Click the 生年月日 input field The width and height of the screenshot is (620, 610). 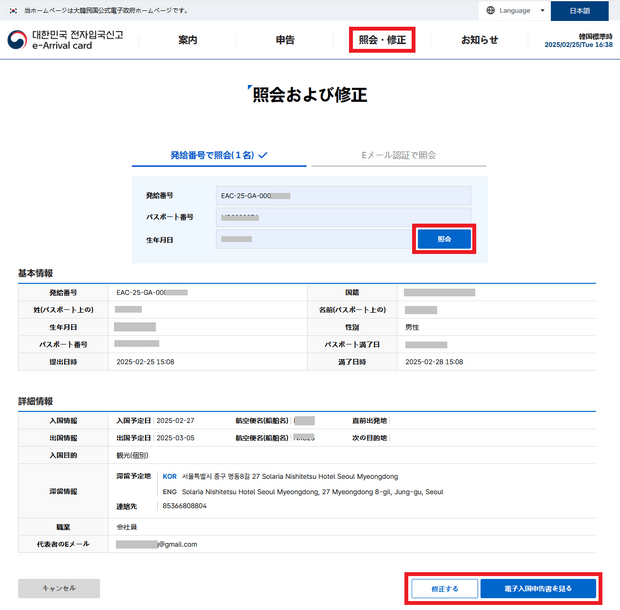(314, 239)
